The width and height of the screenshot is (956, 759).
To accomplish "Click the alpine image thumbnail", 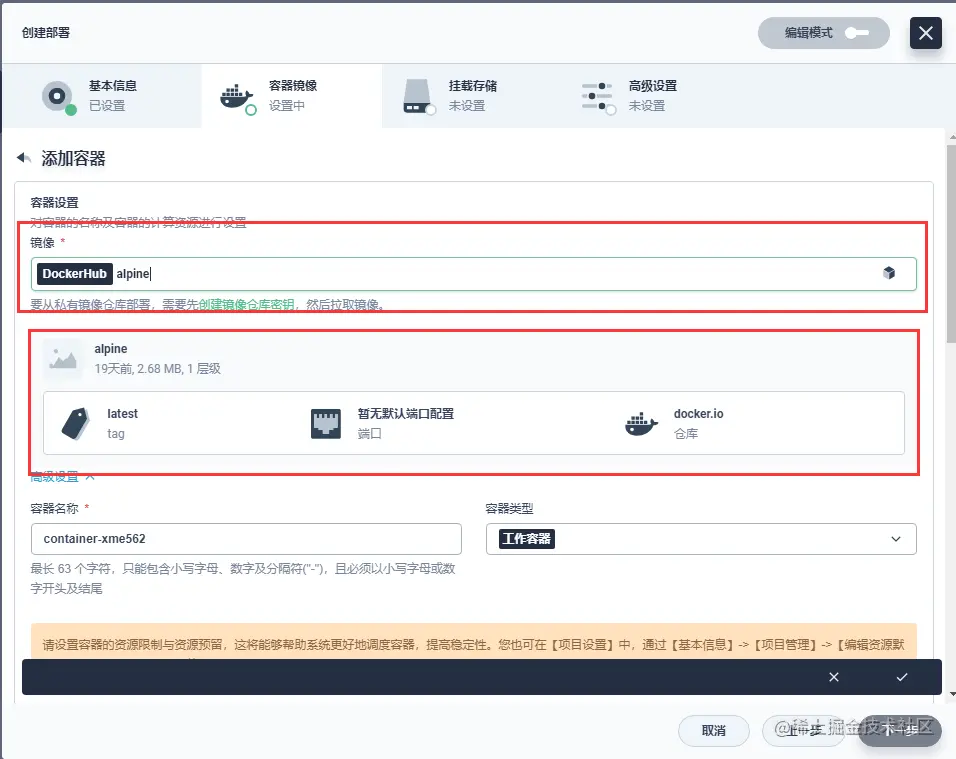I will coord(63,358).
